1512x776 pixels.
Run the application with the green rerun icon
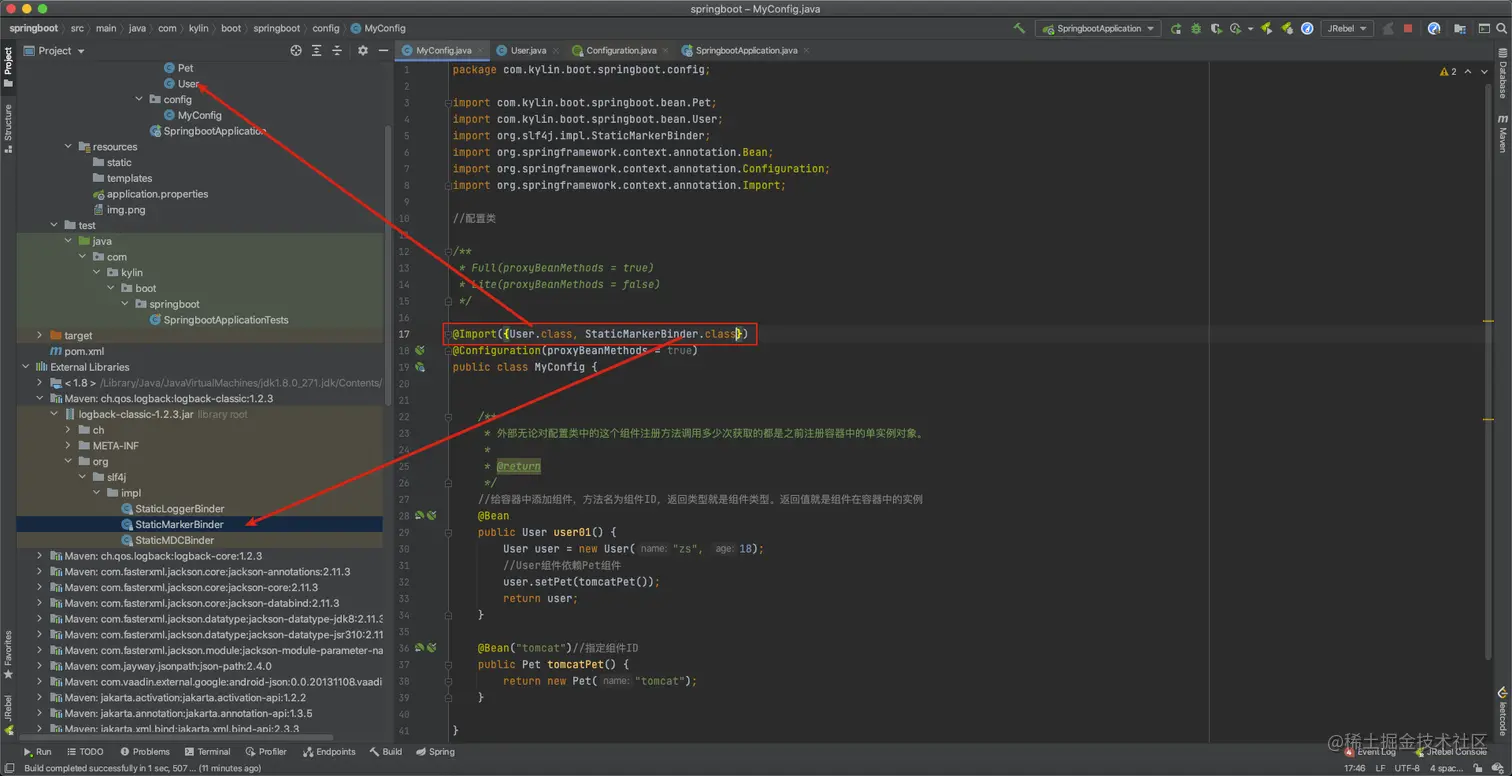click(1176, 29)
